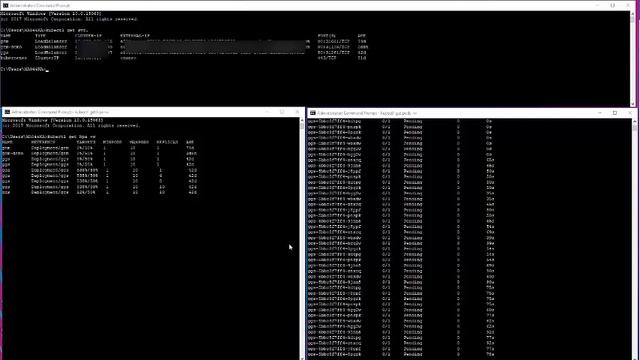Viewport: 640px width, 360px height.
Task: Close the top Command Prompt window
Action: (x=628, y=5)
